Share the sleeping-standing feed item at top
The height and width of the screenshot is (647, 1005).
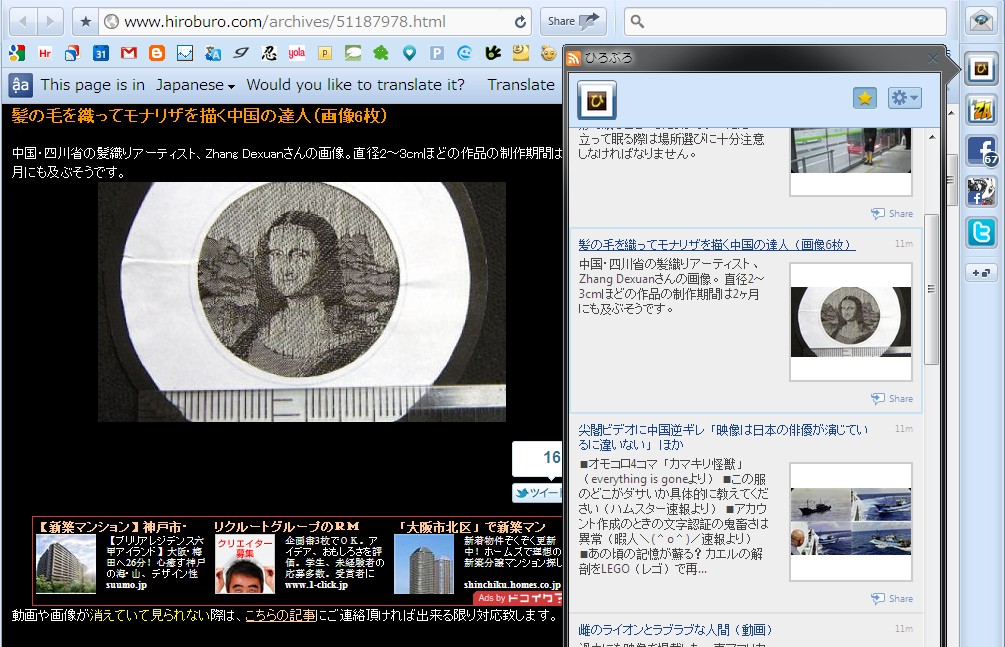click(892, 214)
